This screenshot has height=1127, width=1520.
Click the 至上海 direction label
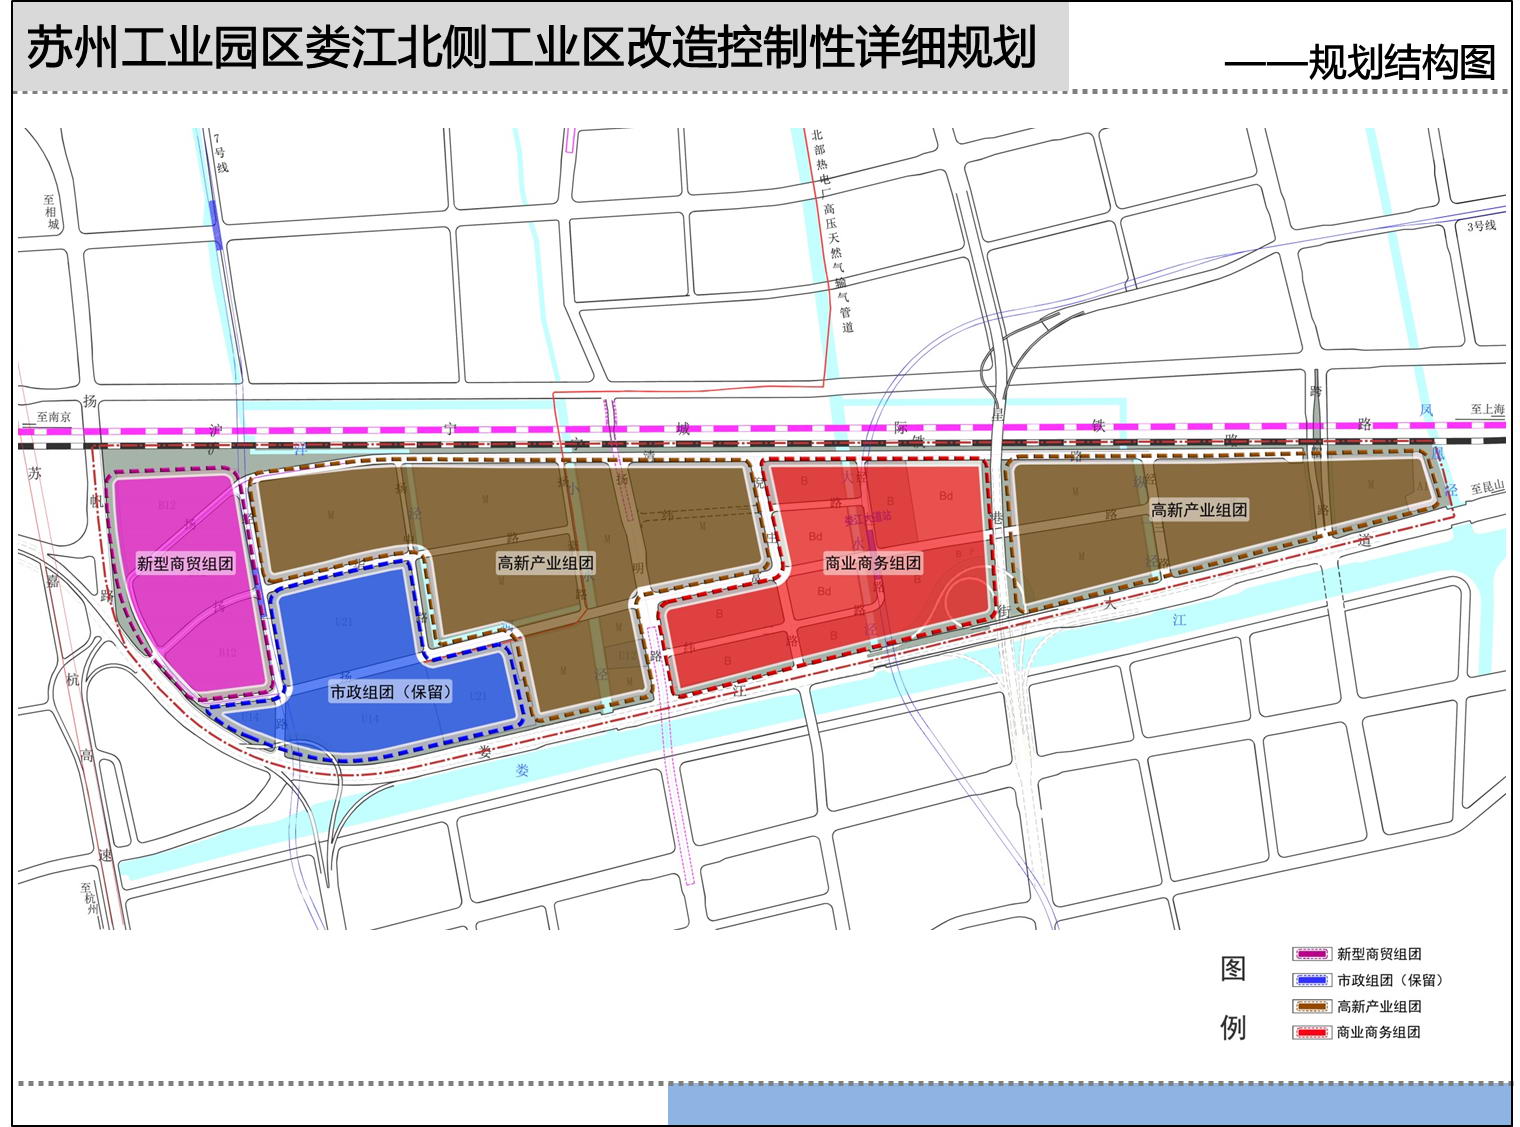pos(1487,408)
